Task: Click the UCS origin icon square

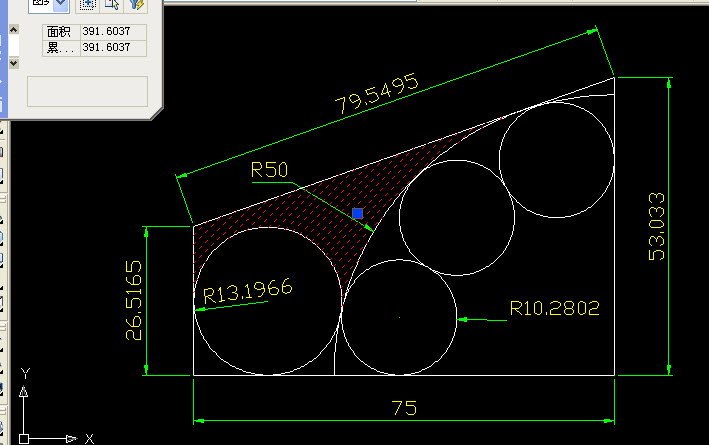Action: pyautogui.click(x=24, y=439)
